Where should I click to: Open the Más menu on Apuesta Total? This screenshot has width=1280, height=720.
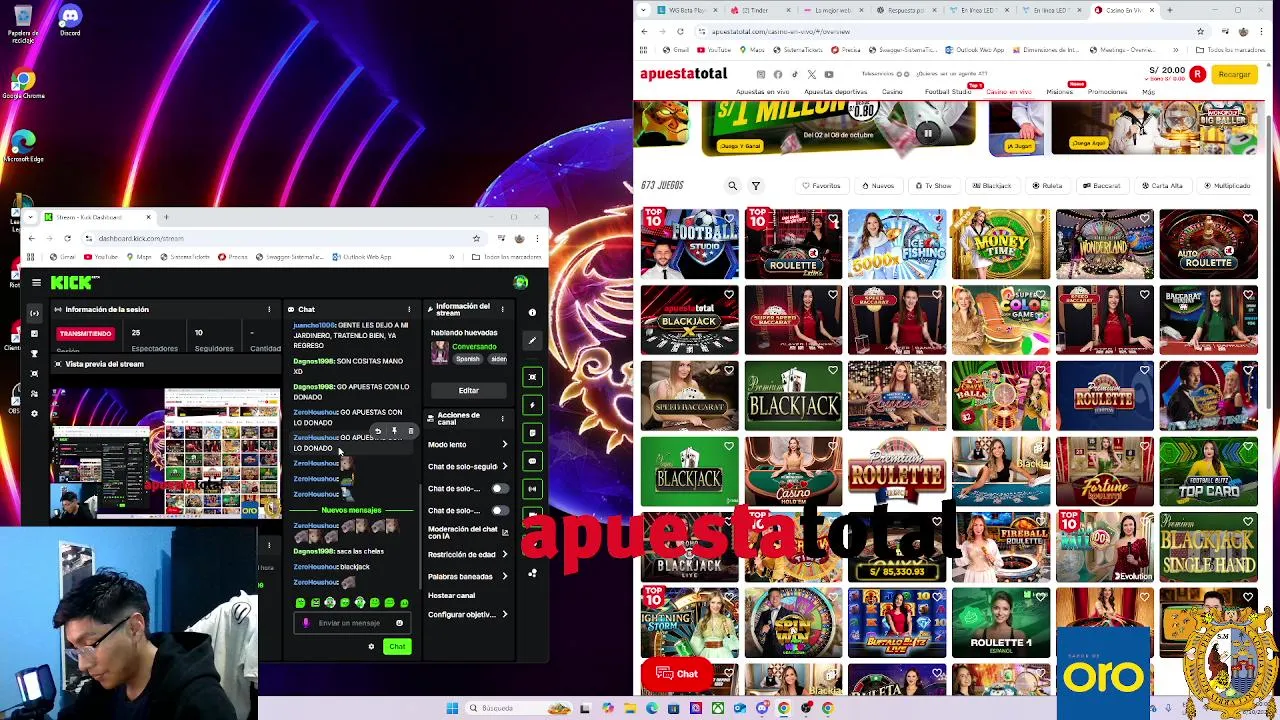1148,92
